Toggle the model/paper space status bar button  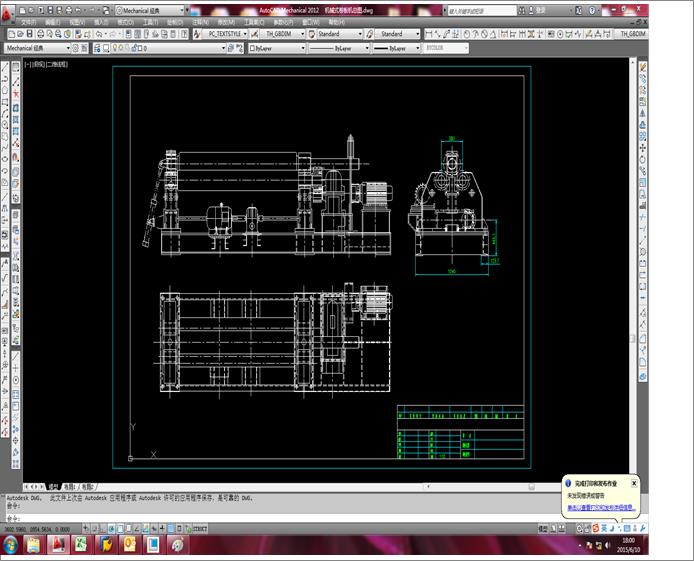[543, 528]
